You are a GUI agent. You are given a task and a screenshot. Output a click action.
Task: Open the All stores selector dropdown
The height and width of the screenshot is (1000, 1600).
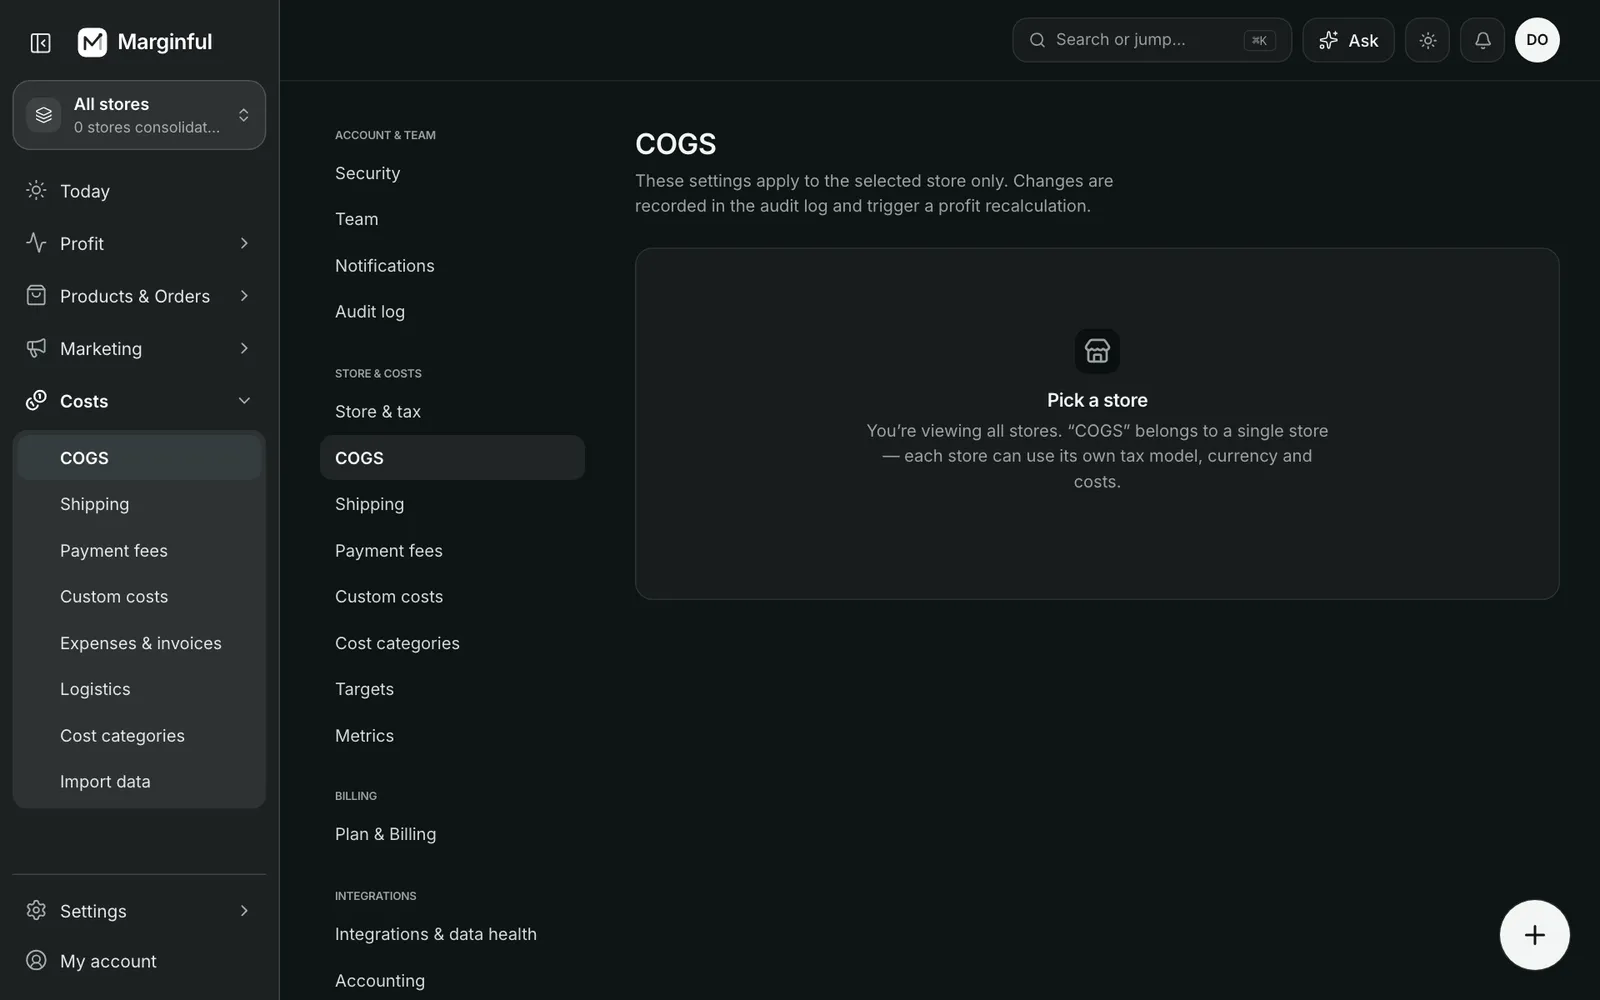tap(139, 115)
